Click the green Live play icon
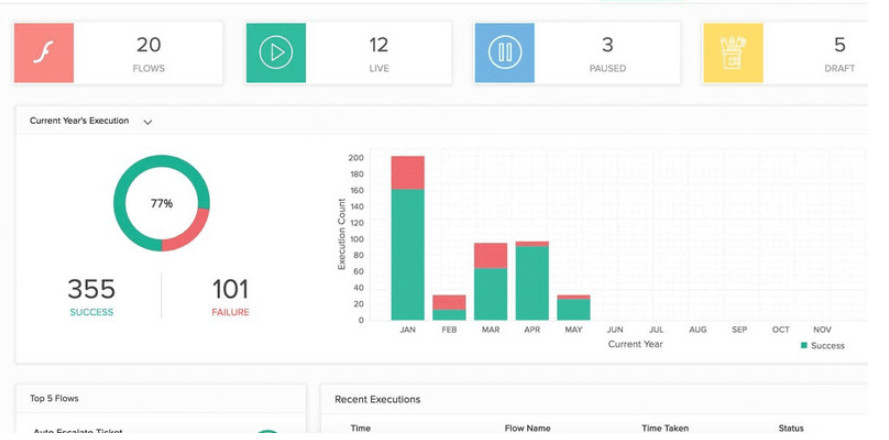The height and width of the screenshot is (440, 889). [276, 52]
